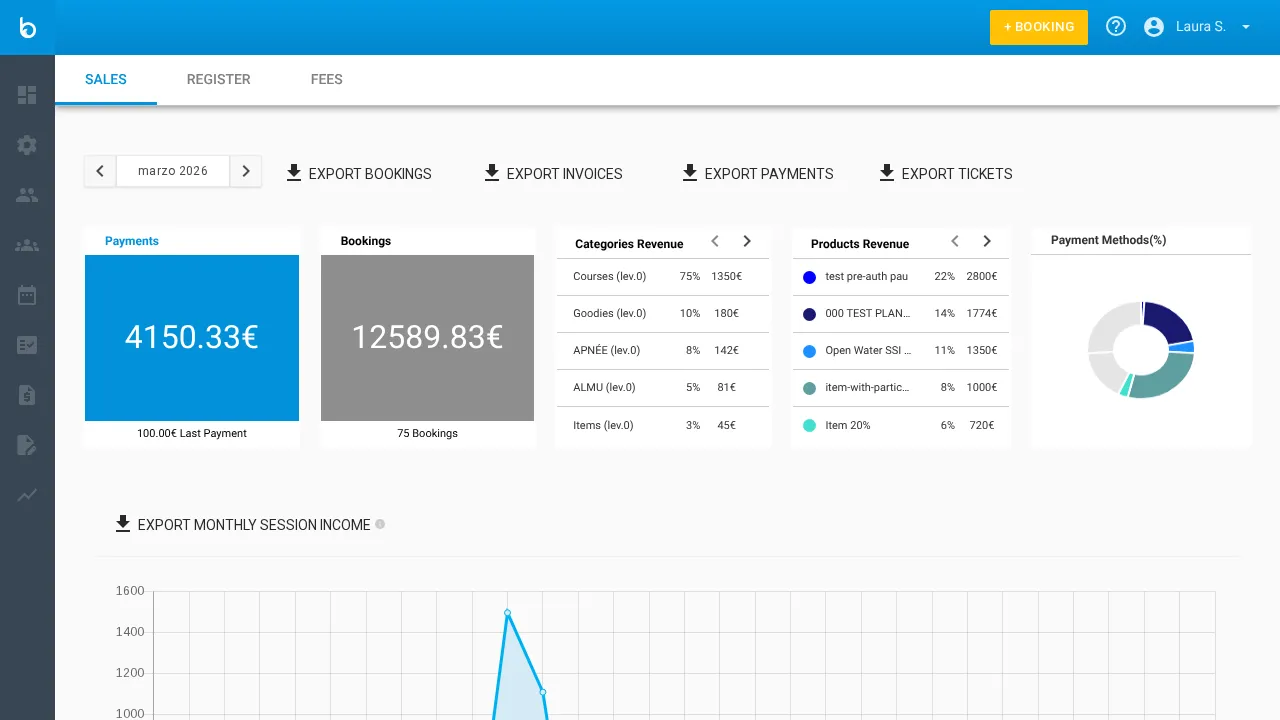Image resolution: width=1280 pixels, height=720 pixels.
Task: Click the user profile avatar icon
Action: pos(1154,26)
